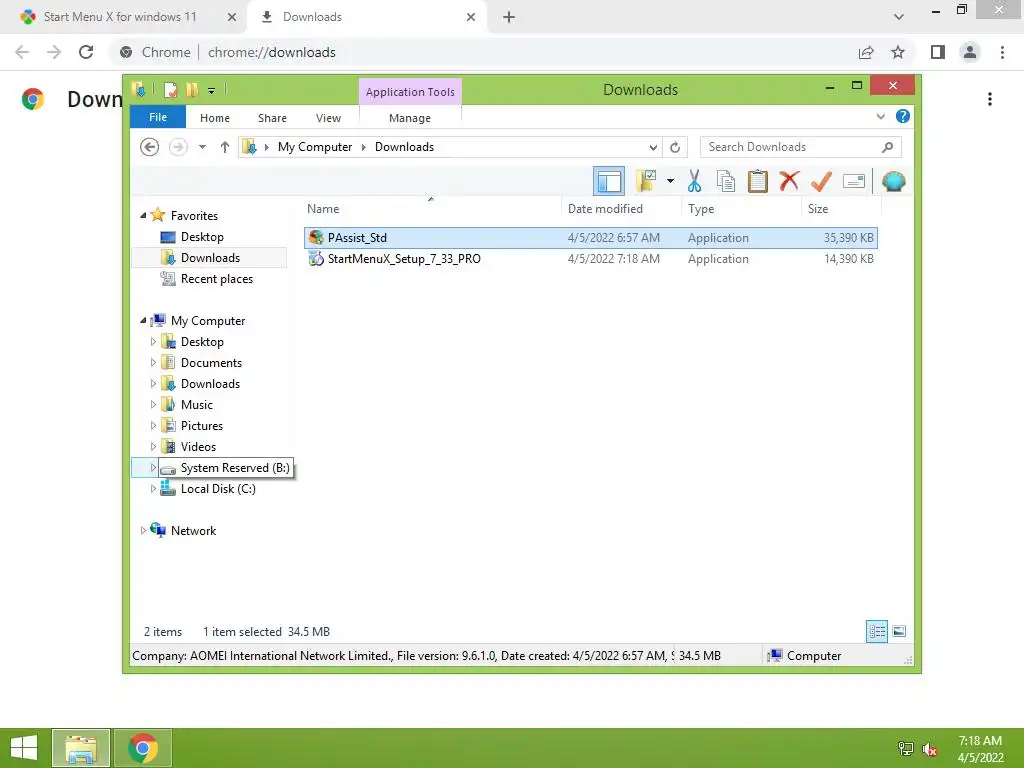The width and height of the screenshot is (1024, 768).
Task: Sort by the Type column header
Action: [x=741, y=208]
